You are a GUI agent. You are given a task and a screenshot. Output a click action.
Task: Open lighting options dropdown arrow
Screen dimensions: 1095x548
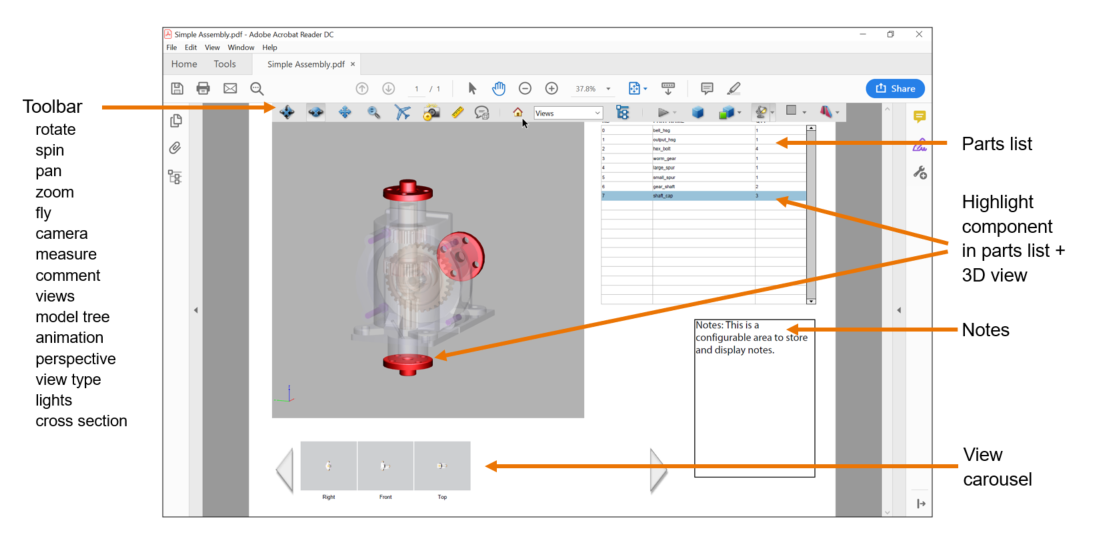(x=772, y=113)
